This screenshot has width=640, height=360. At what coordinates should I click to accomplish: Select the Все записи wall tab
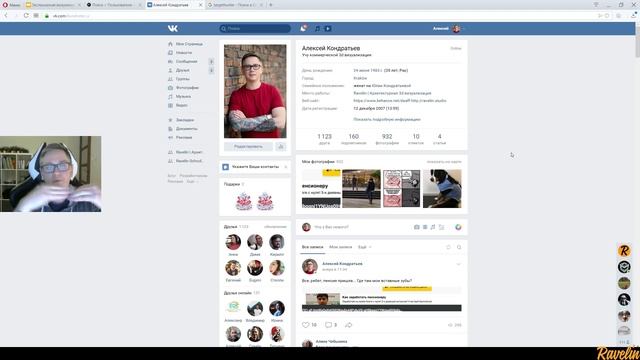[x=313, y=247]
